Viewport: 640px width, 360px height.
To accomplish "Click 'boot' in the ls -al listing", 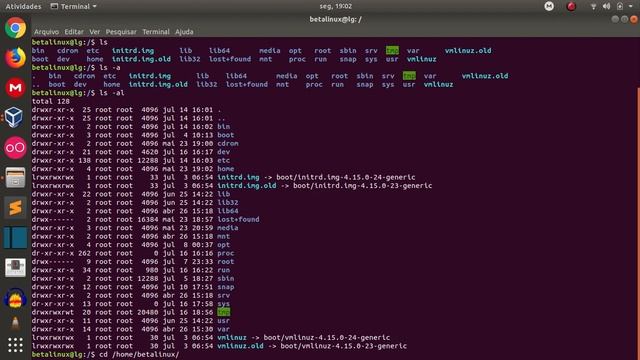I will click(226, 135).
